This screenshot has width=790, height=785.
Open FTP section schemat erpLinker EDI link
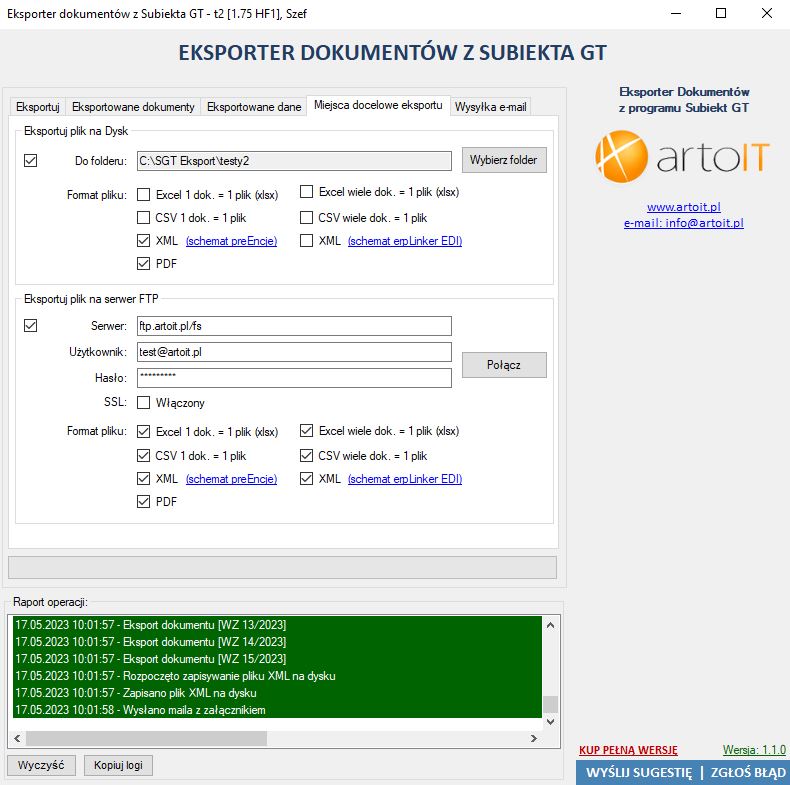click(405, 479)
